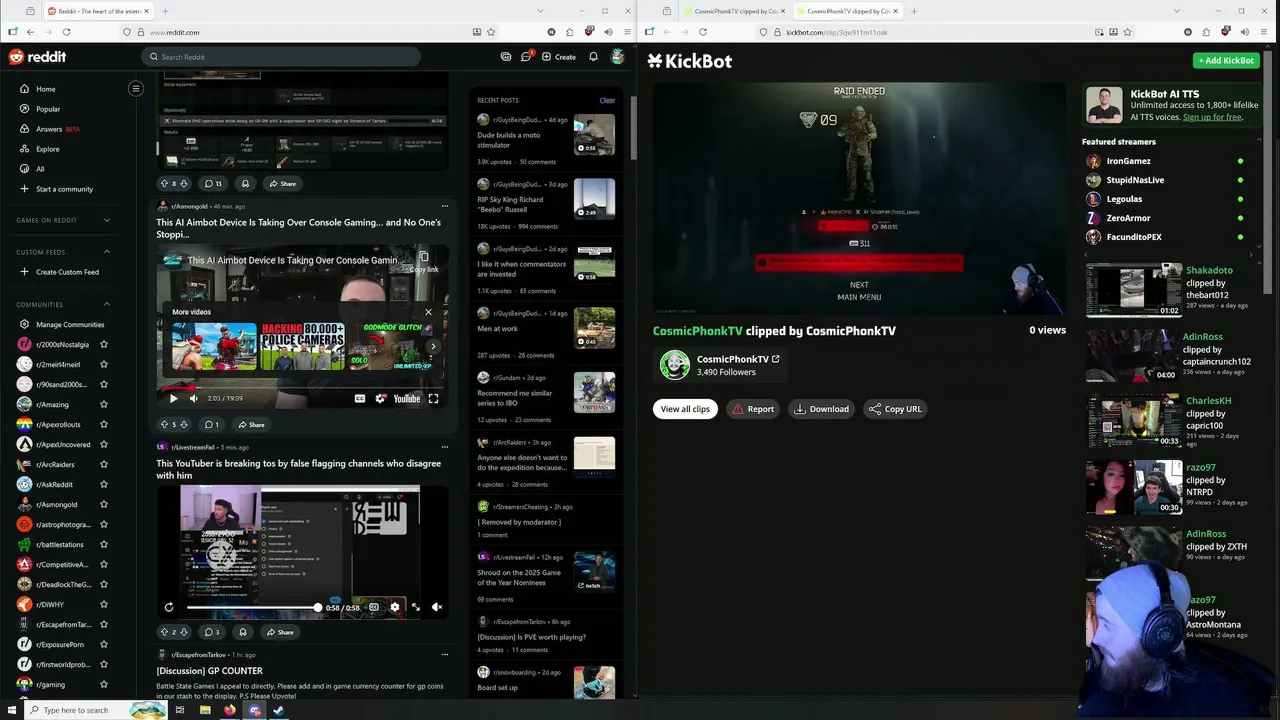Click the Search Reddit field
The height and width of the screenshot is (720, 1280).
(280, 57)
